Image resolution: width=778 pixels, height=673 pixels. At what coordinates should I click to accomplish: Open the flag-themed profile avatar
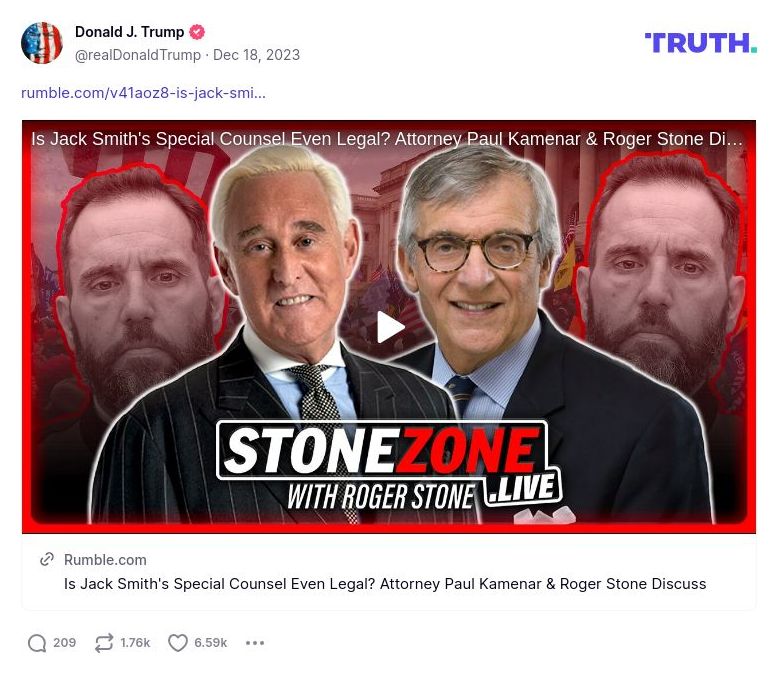click(42, 43)
